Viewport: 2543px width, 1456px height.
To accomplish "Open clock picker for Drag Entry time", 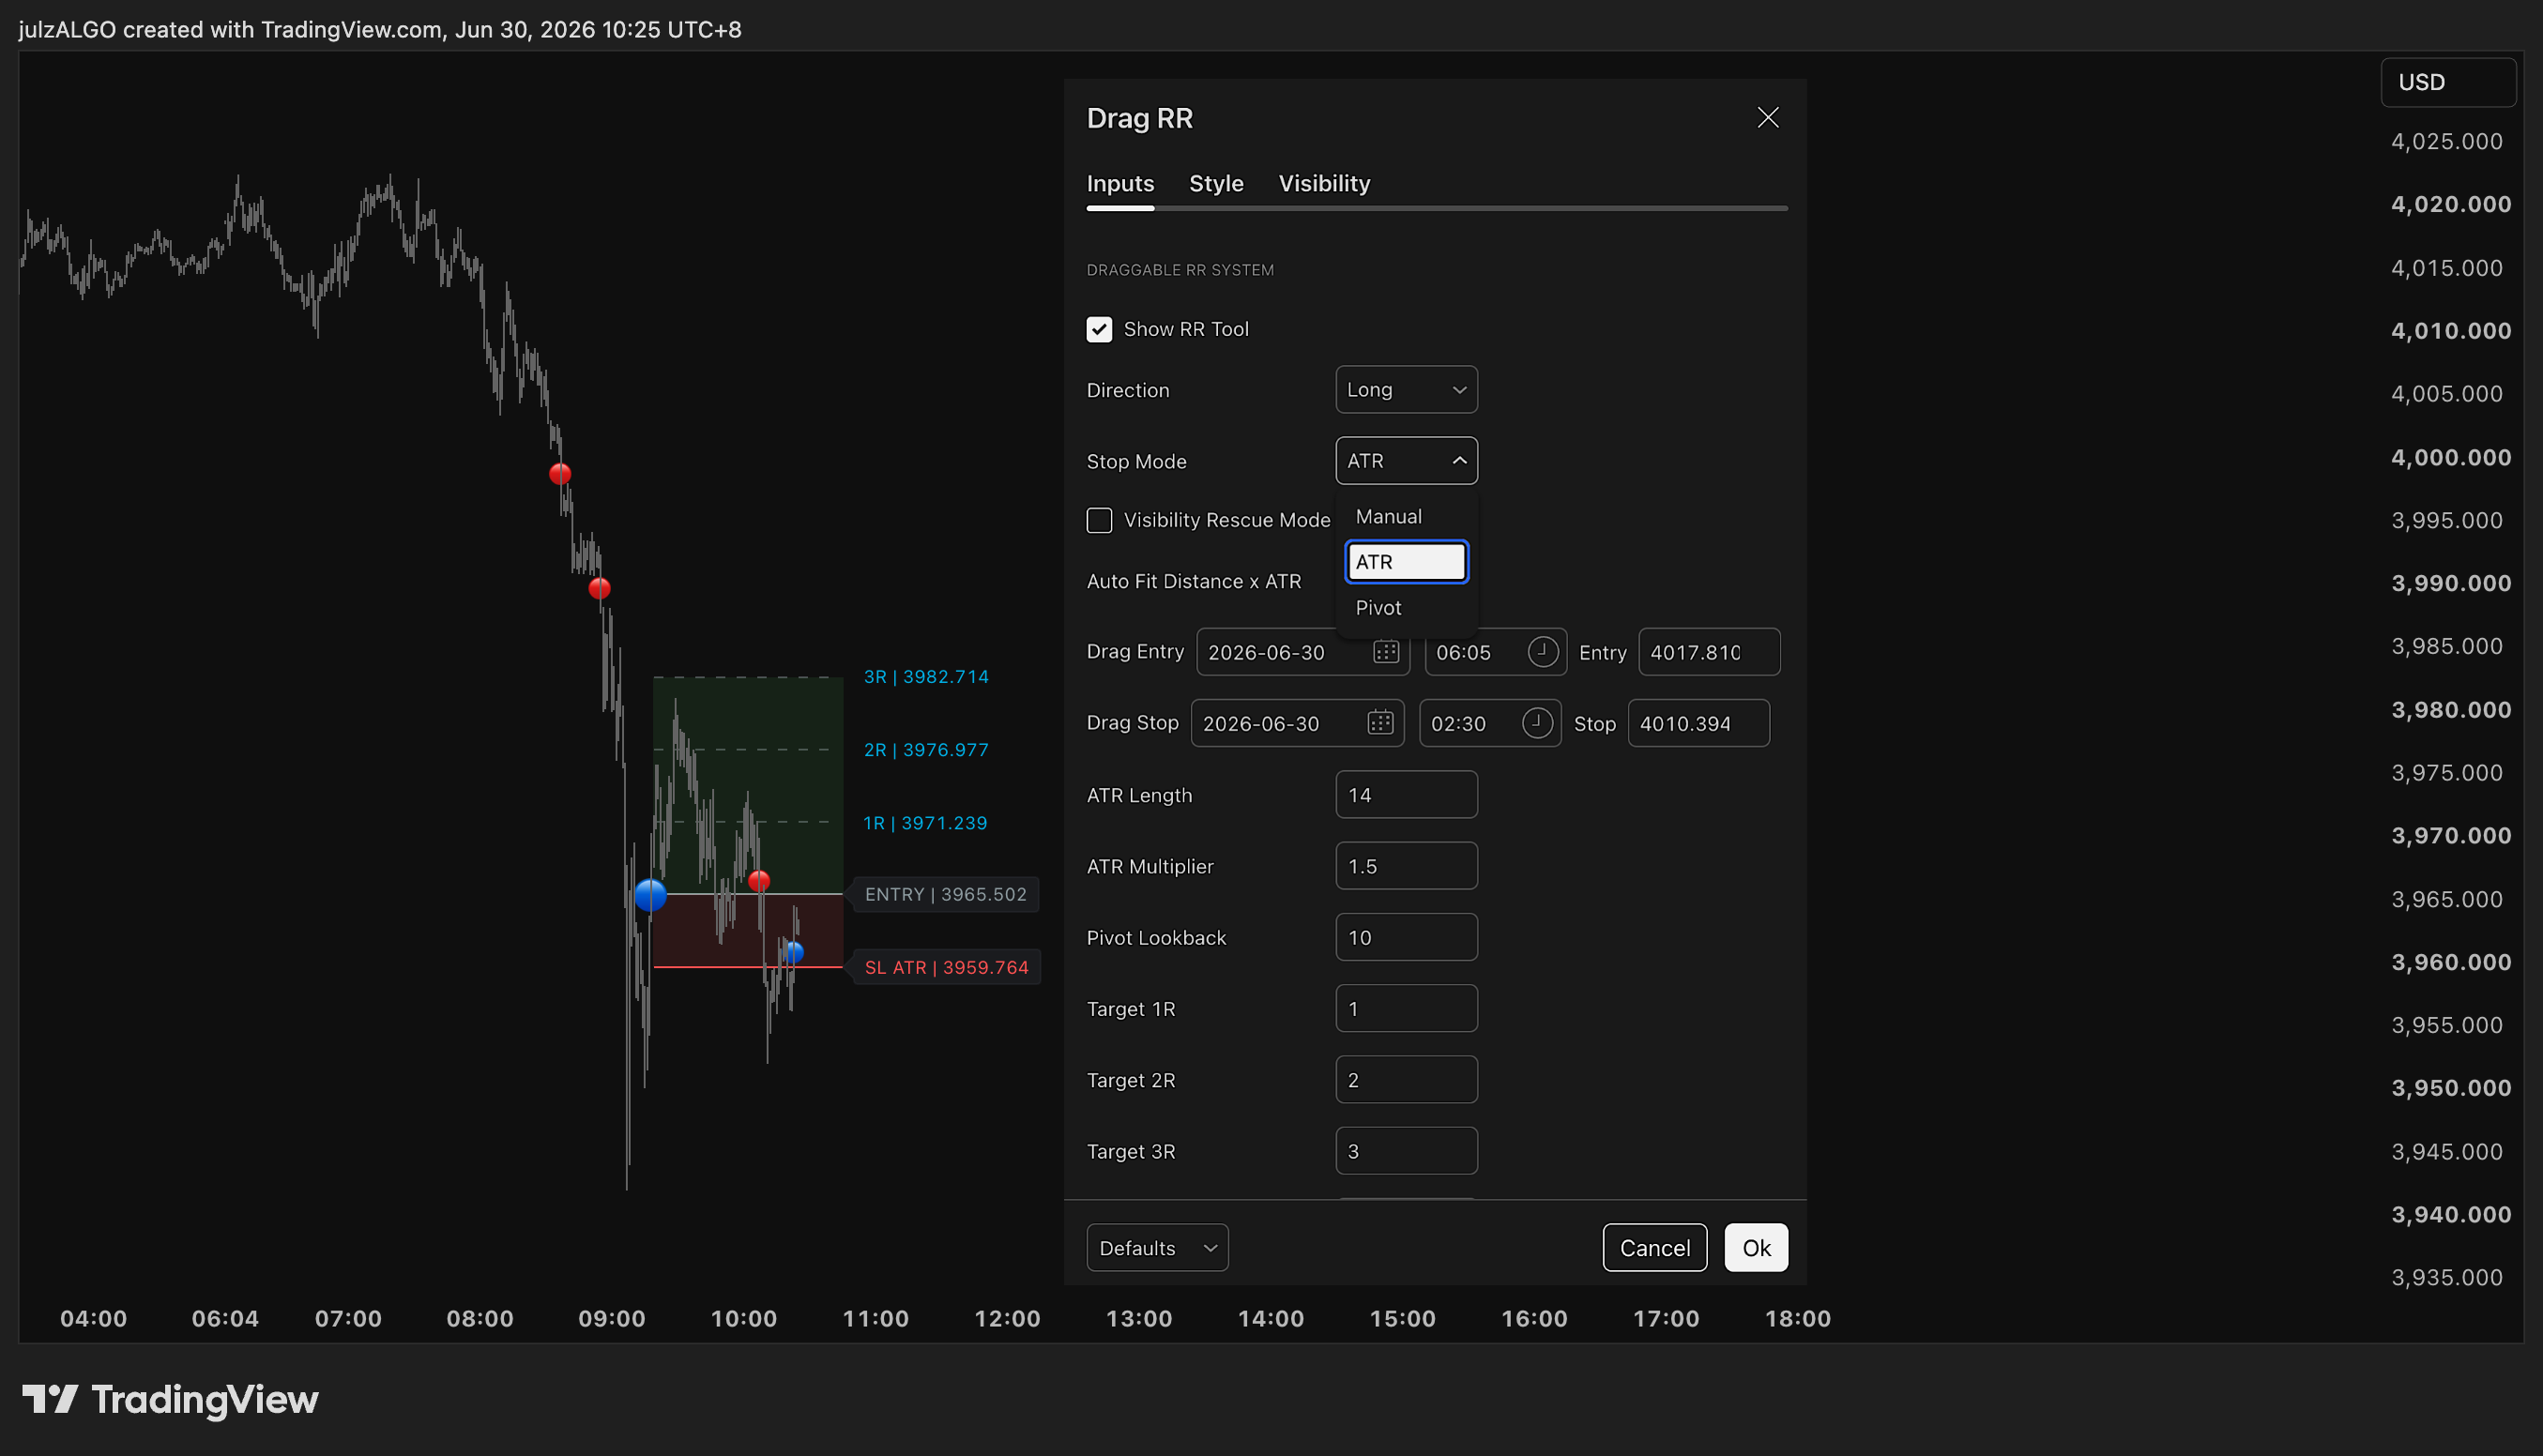I will point(1542,652).
